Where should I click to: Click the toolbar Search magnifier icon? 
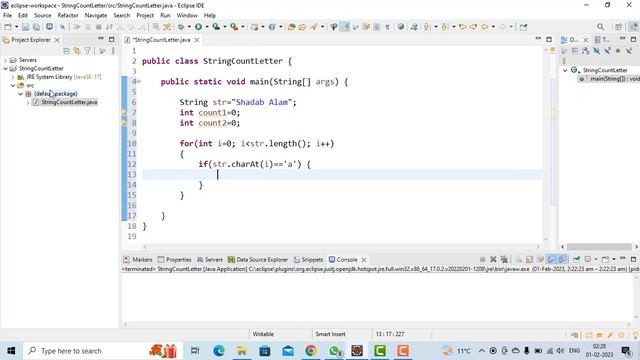600,27
